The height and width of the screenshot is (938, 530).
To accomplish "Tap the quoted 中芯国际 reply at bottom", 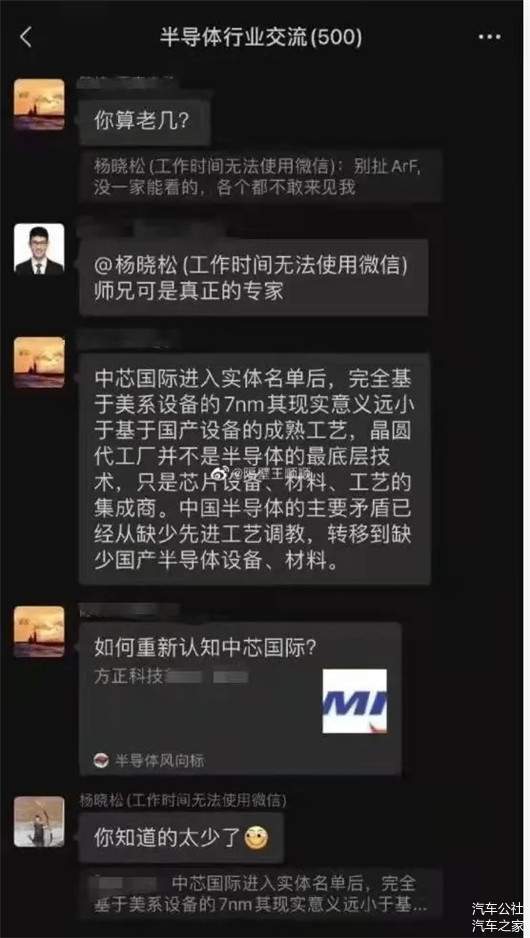I will [261, 894].
